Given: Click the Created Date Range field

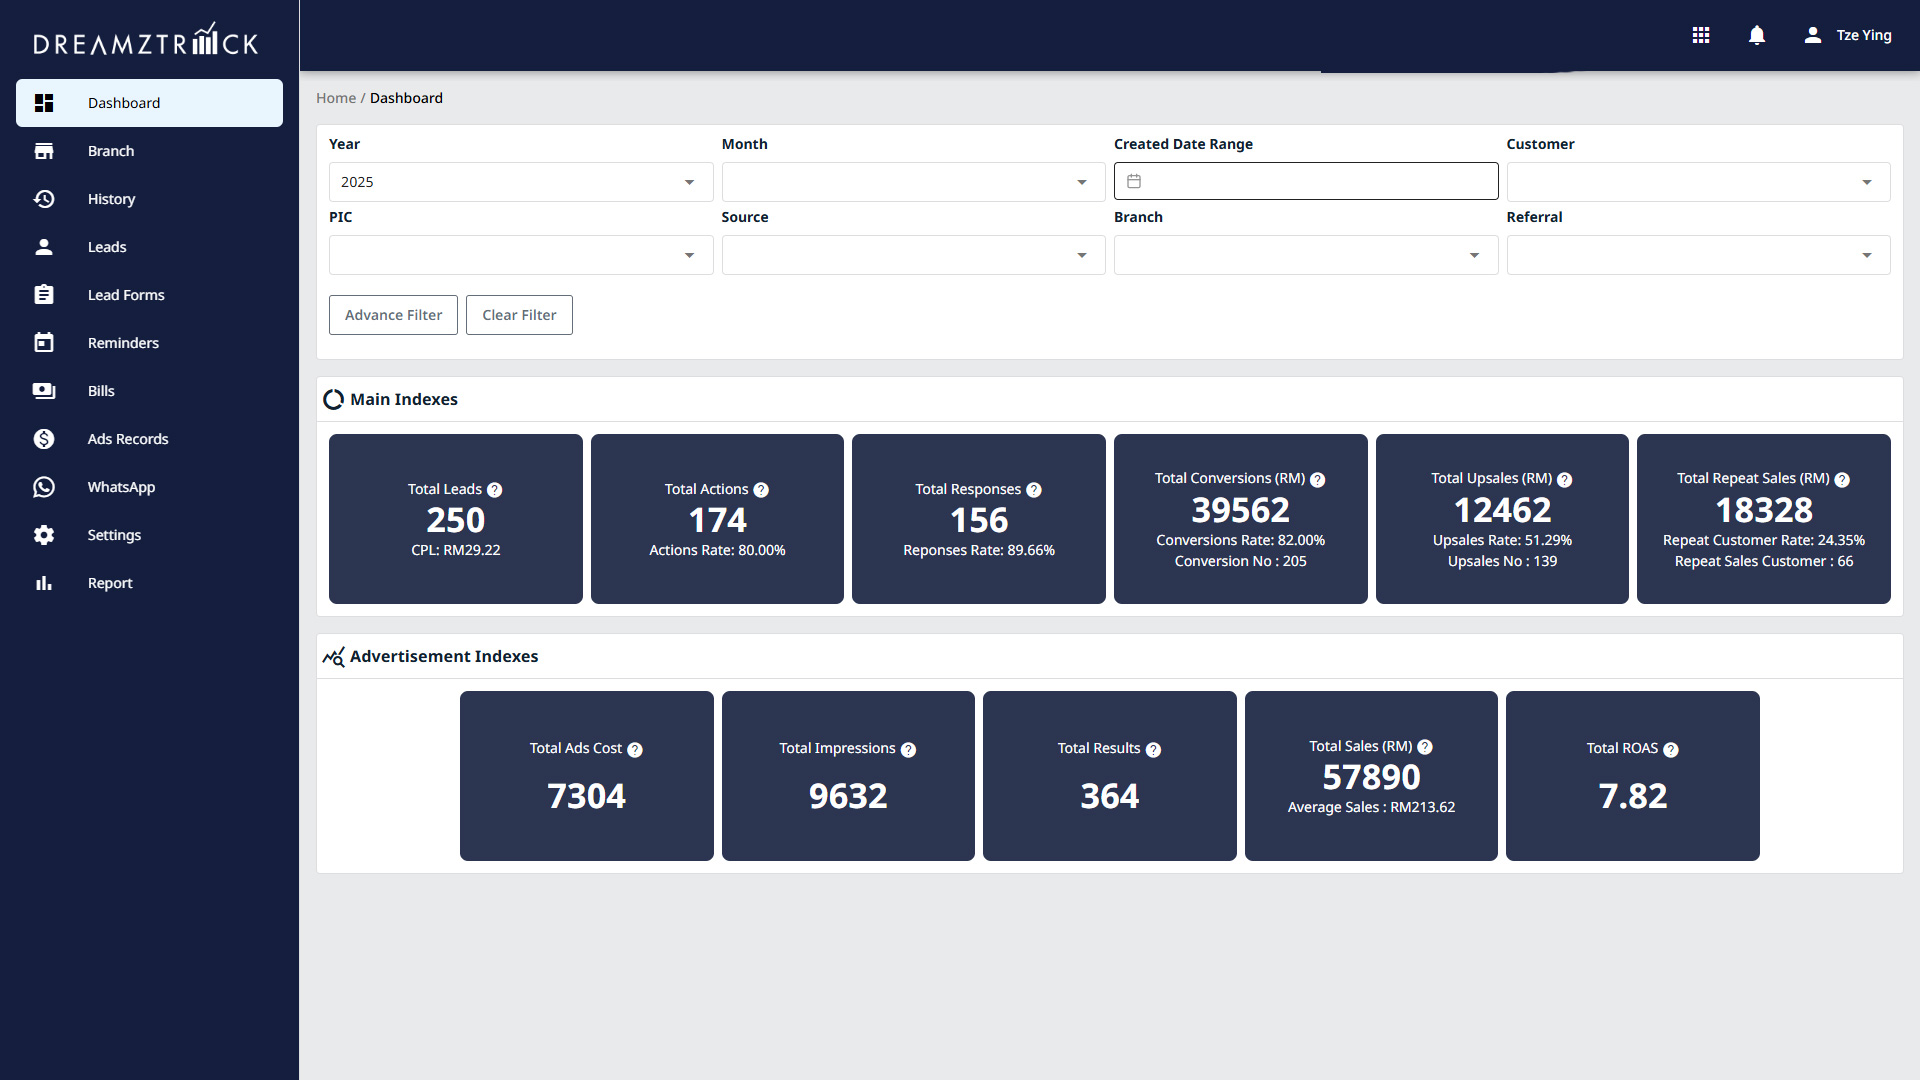Looking at the screenshot, I should (1305, 182).
